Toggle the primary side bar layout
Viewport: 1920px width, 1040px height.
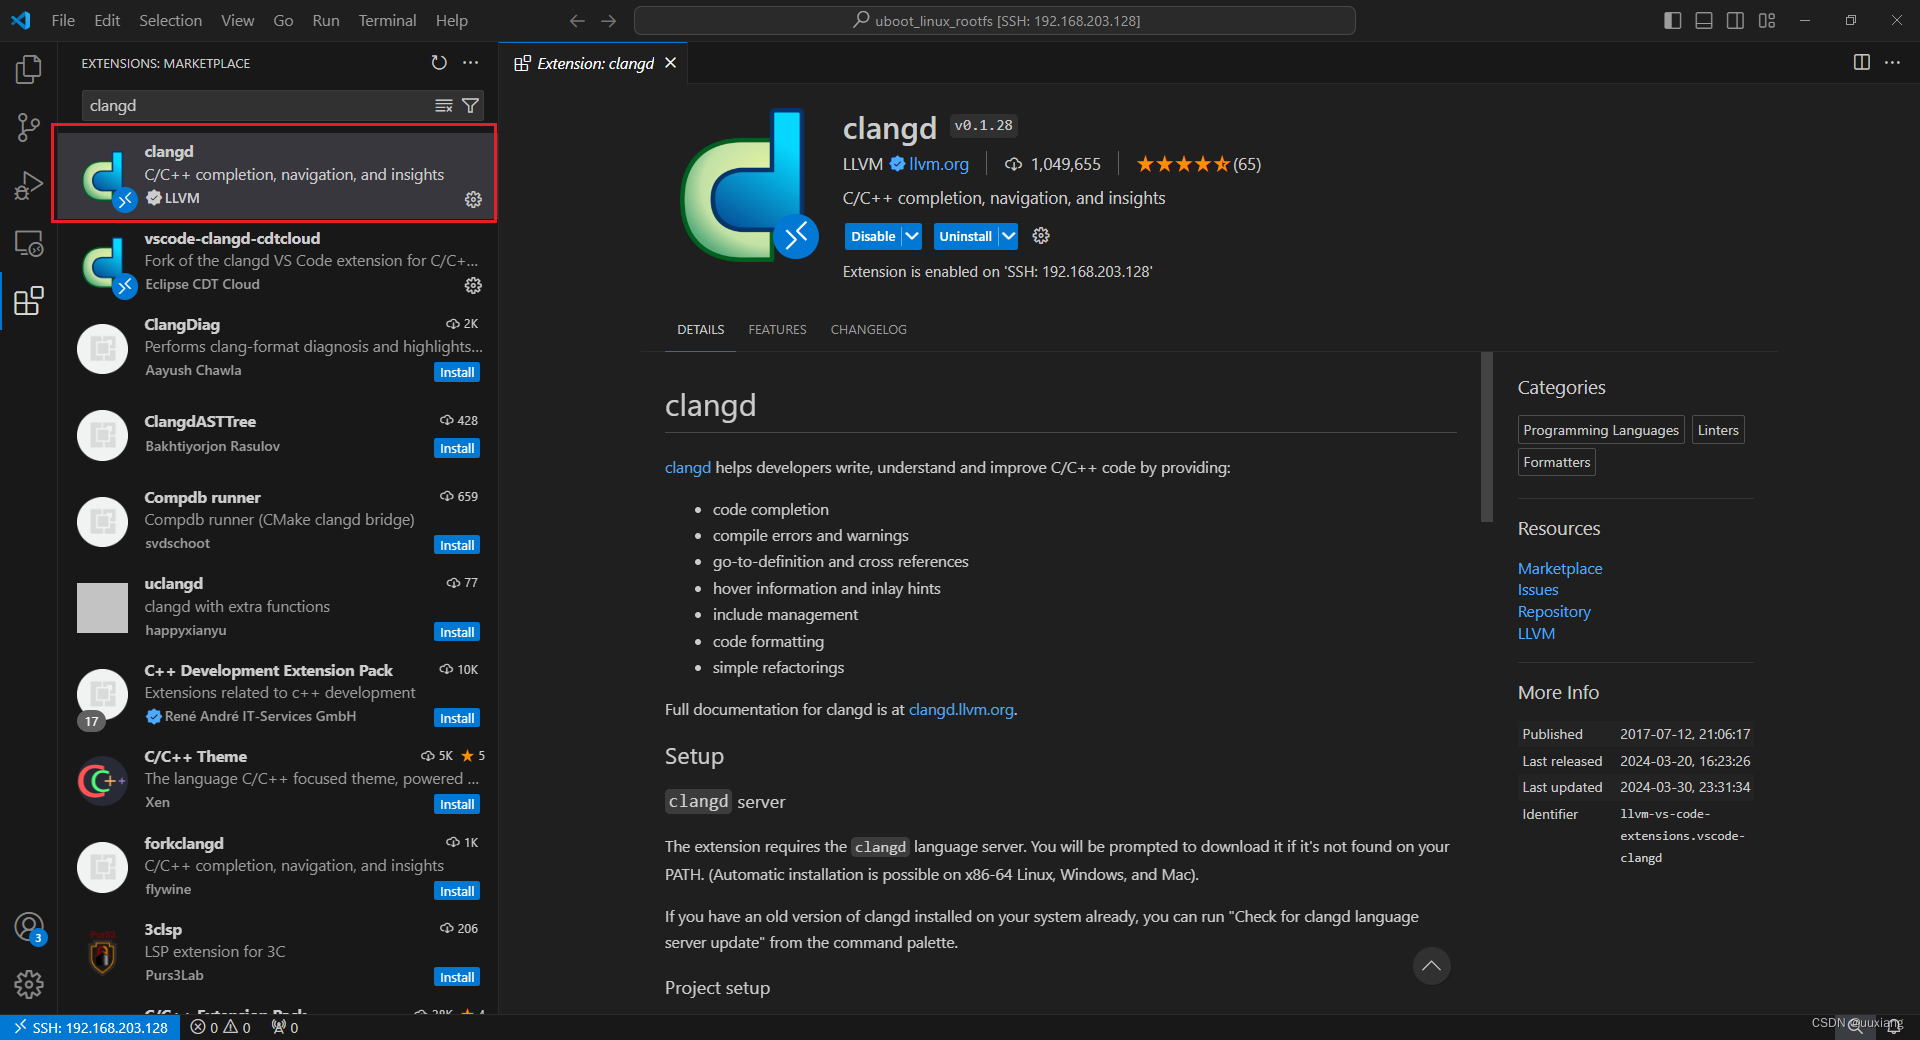point(1672,20)
